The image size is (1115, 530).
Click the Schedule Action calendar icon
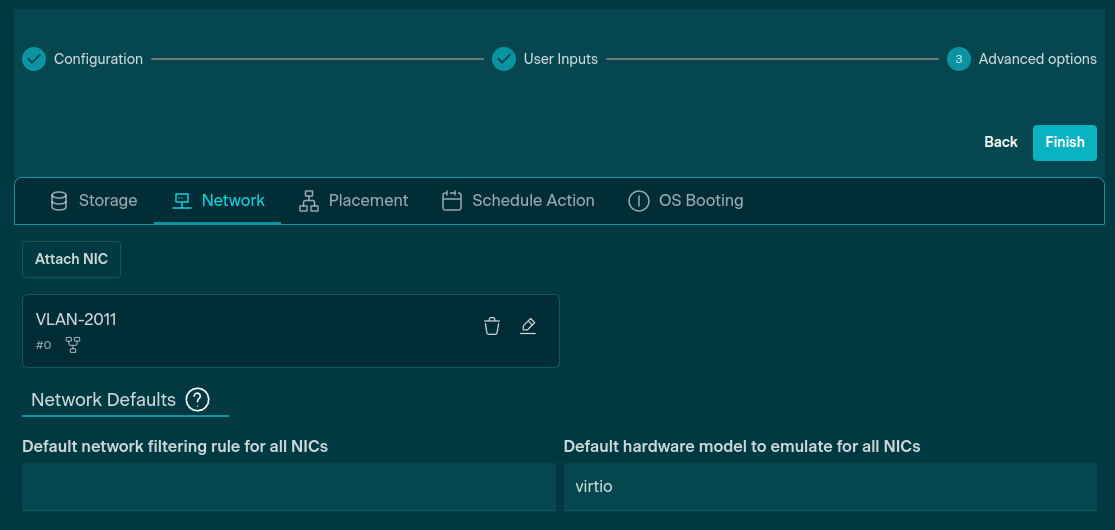[452, 201]
